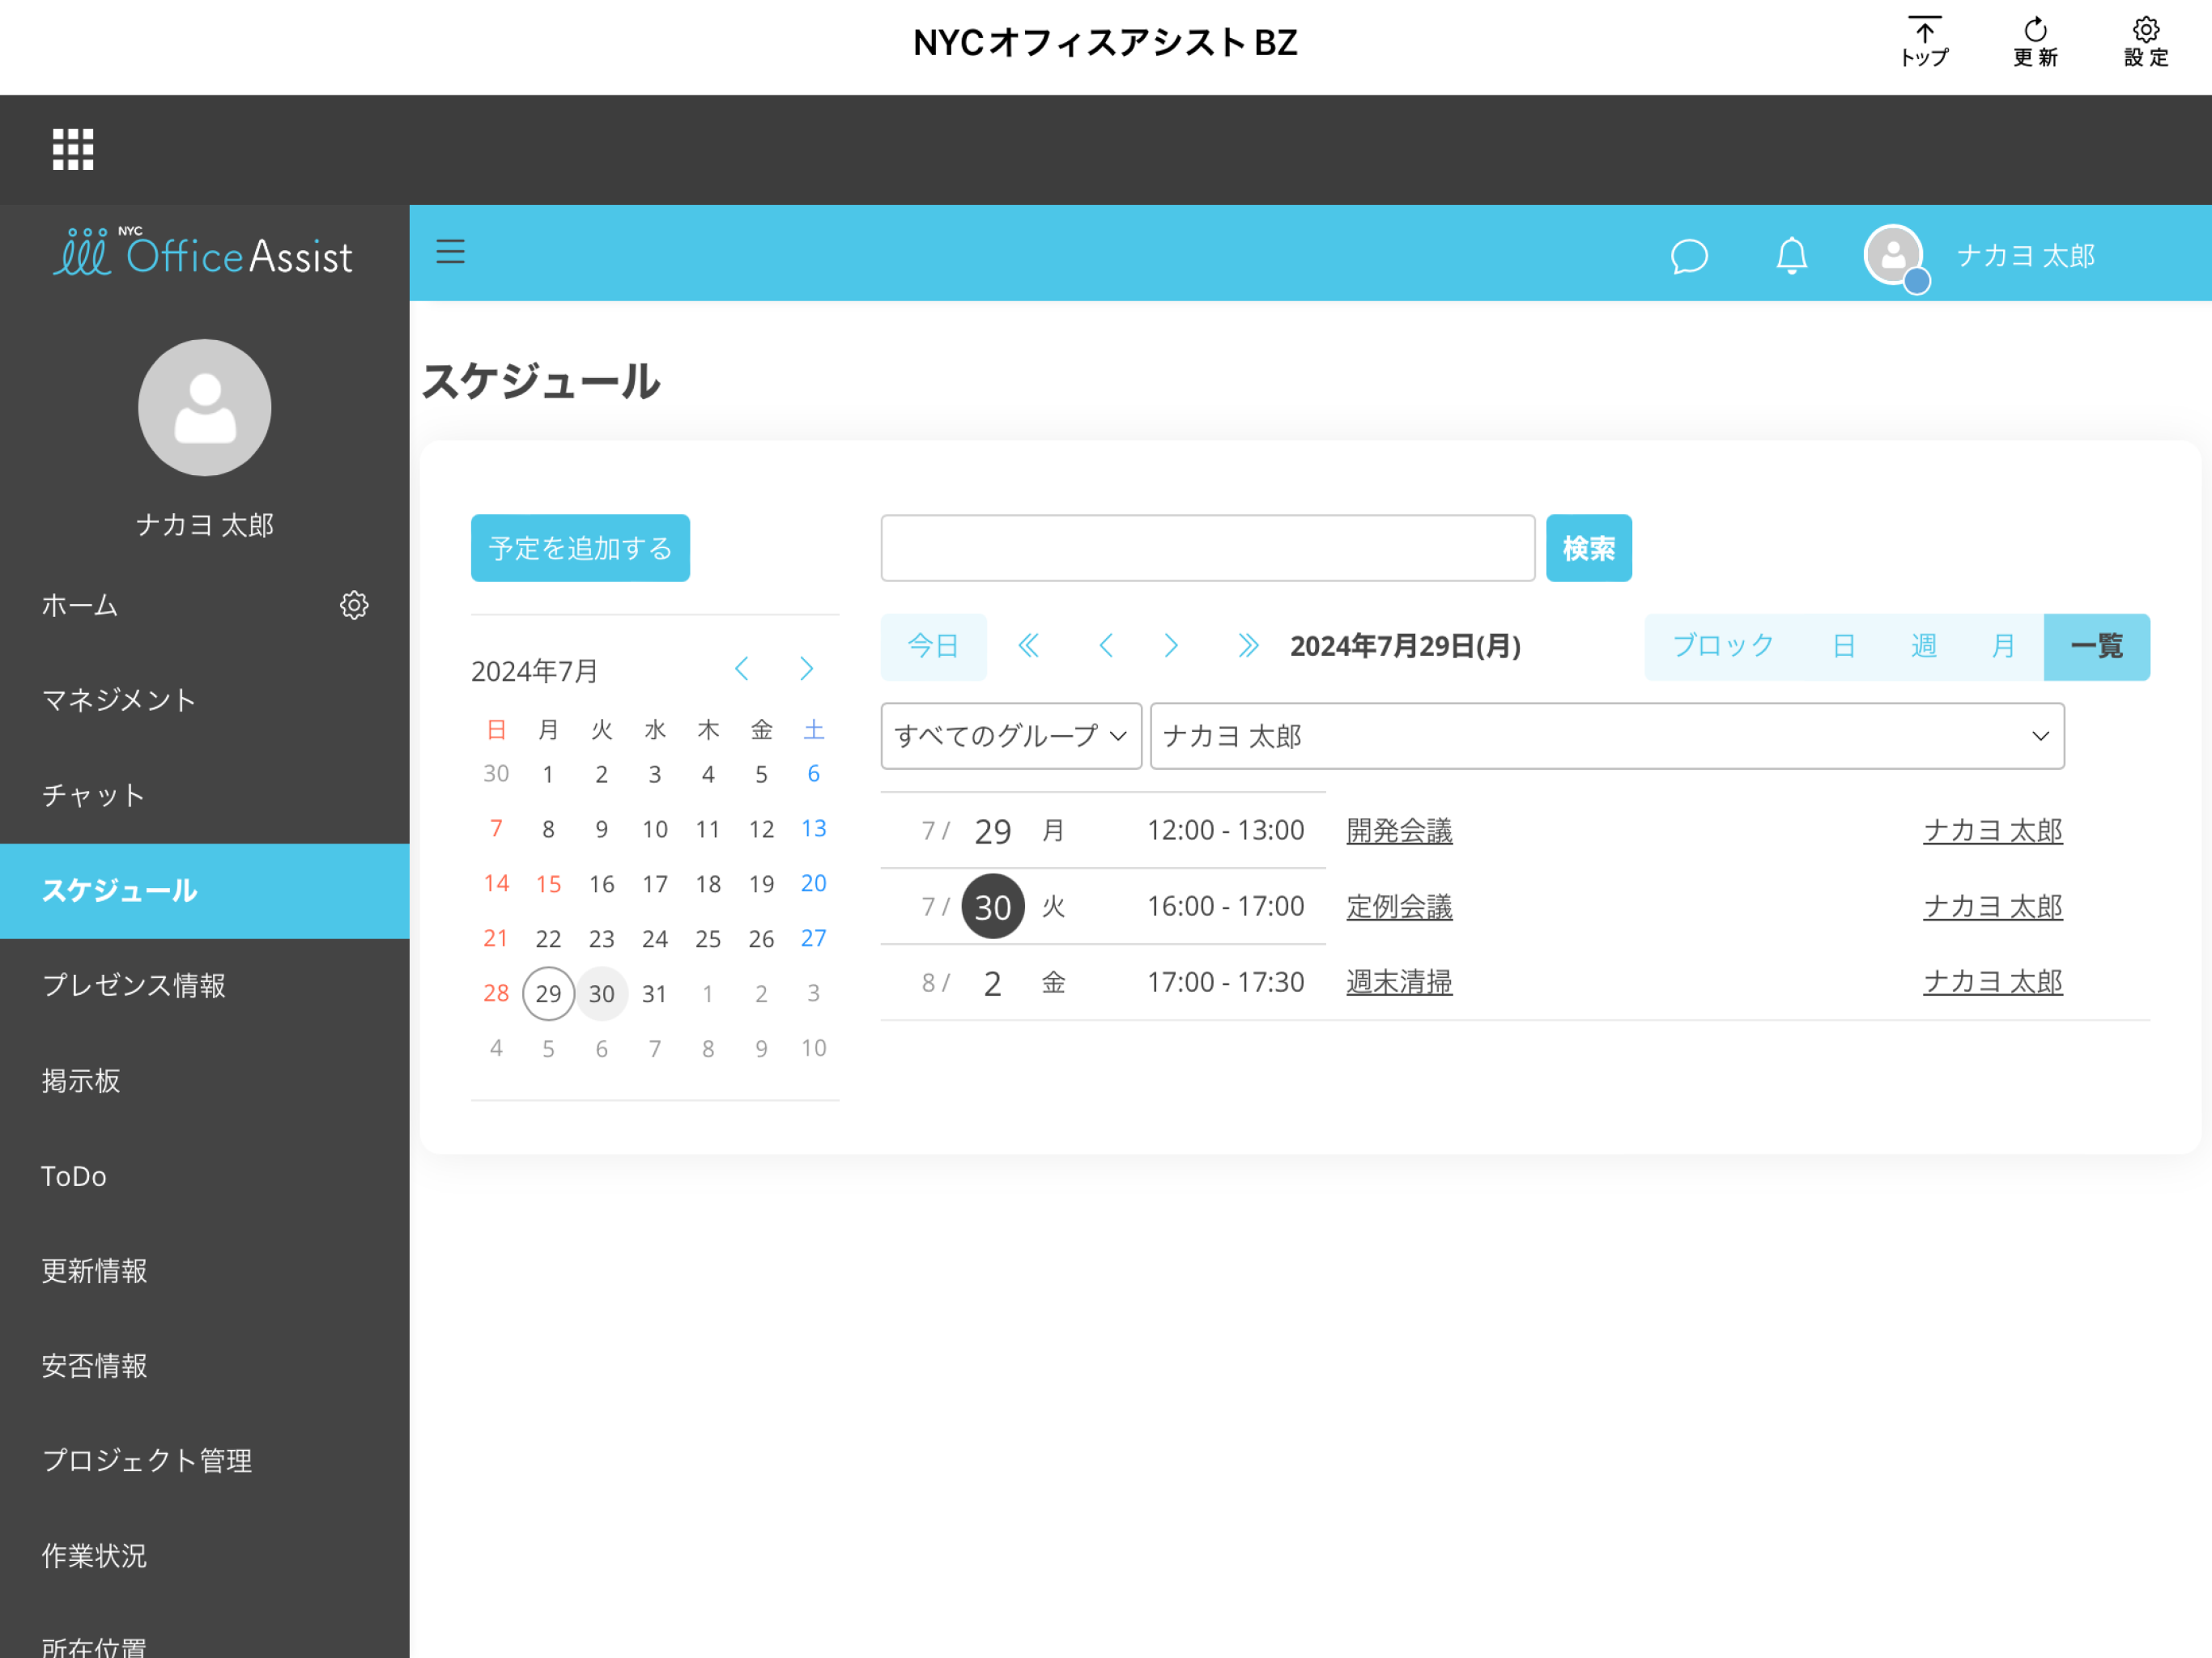Select July 20 in mini calendar
The height and width of the screenshot is (1658, 2212).
tap(813, 884)
